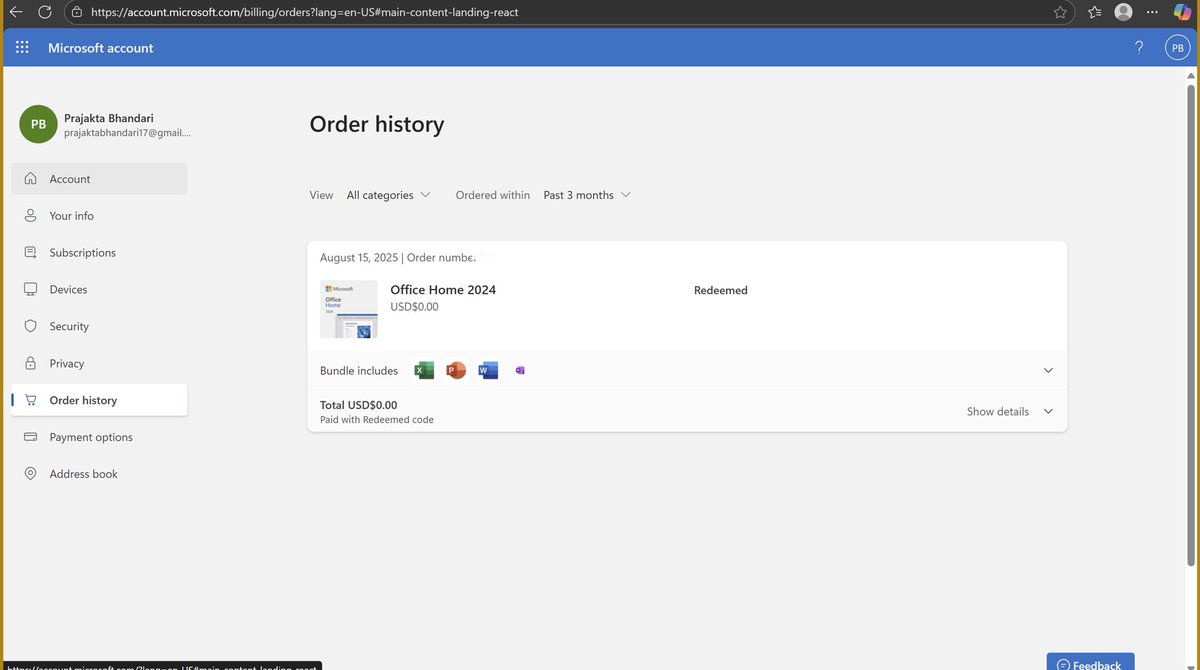This screenshot has height=670, width=1200.
Task: Click the home icon beside Account
Action: (30, 179)
